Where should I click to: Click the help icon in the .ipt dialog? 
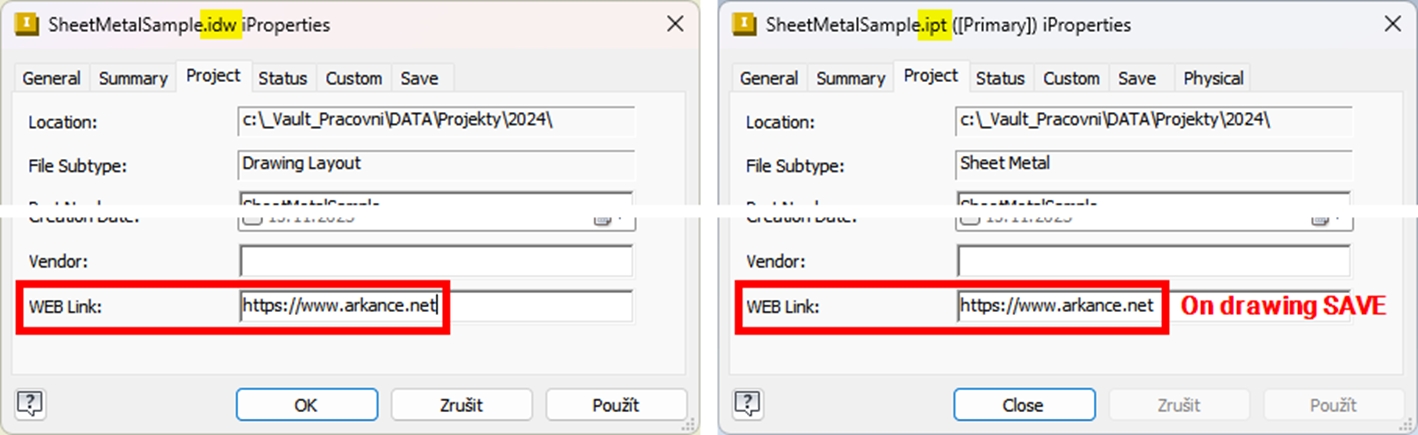click(748, 404)
